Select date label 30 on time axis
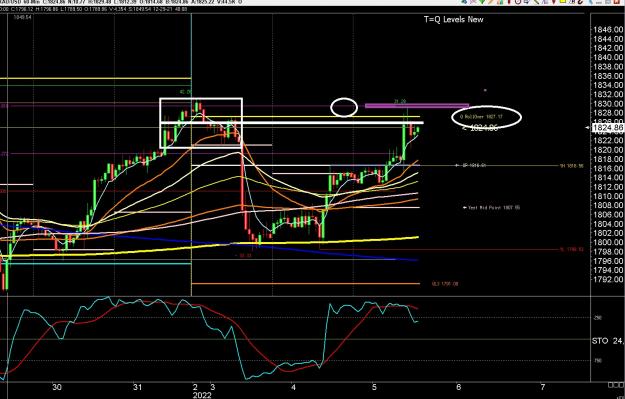Viewport: 625px width, 399px height. coord(57,387)
